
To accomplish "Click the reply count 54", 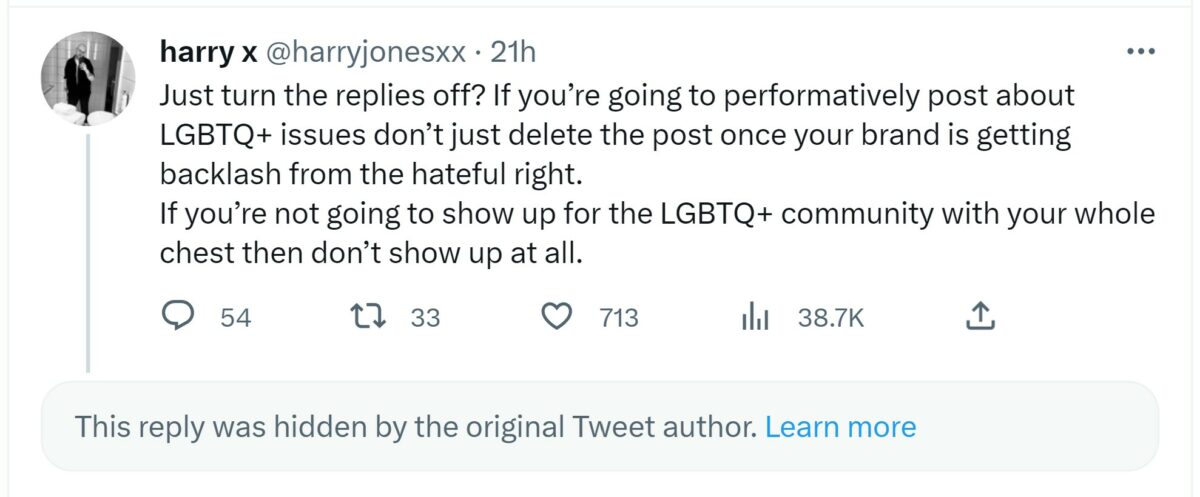I will pyautogui.click(x=235, y=318).
